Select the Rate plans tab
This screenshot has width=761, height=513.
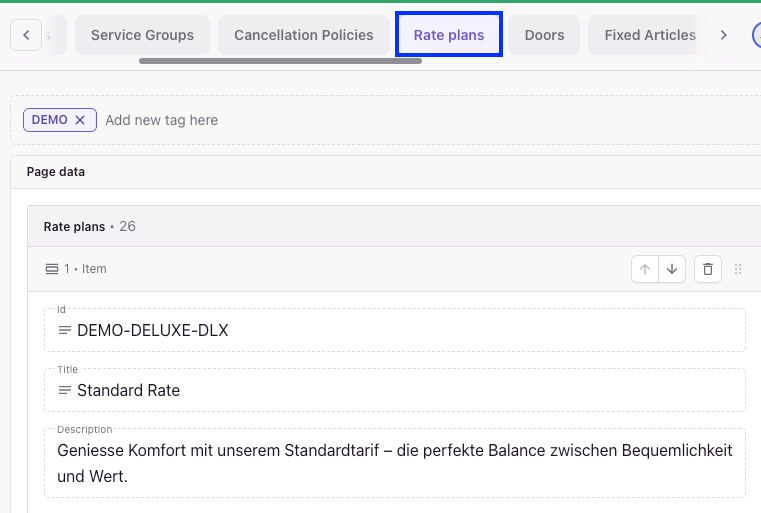(x=449, y=35)
